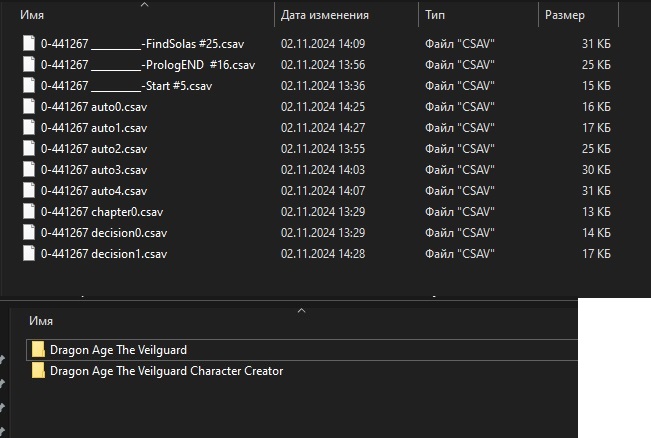Select file name 0-441267 auto1.csav
This screenshot has height=438, width=651.
pyautogui.click(x=94, y=128)
